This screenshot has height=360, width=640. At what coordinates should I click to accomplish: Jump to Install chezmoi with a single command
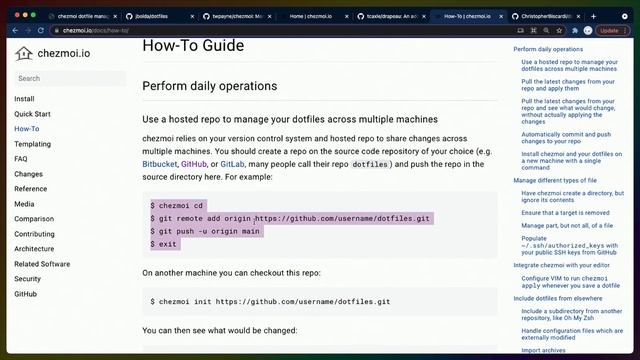[571, 161]
